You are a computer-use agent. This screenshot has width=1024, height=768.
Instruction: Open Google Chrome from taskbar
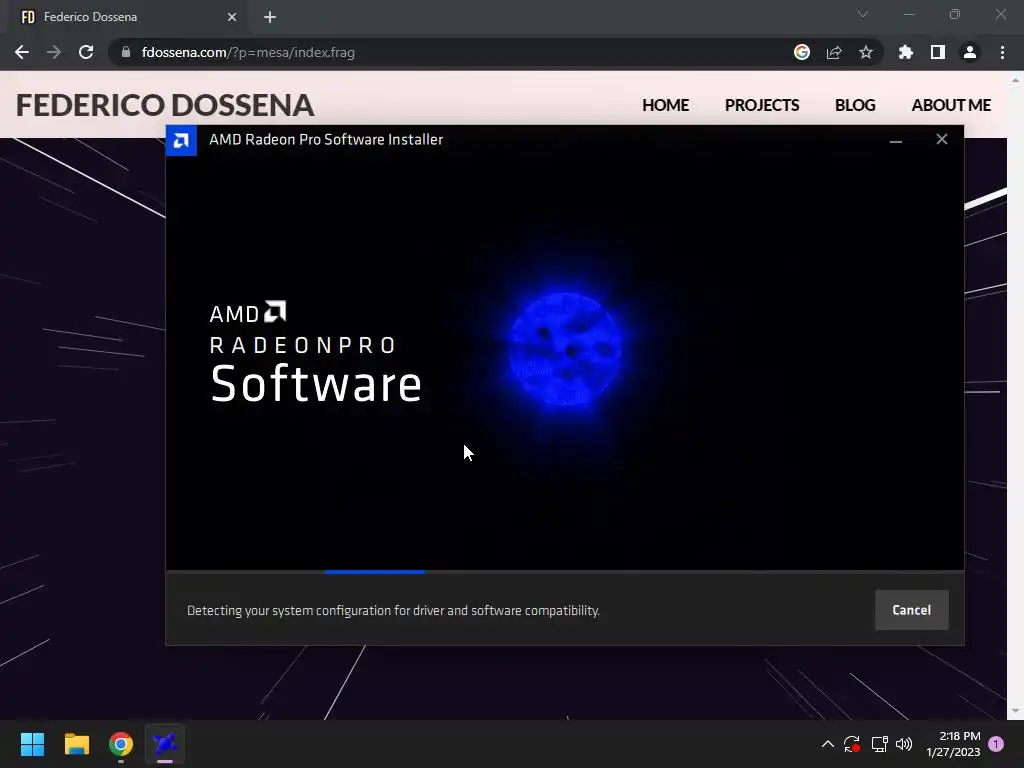[121, 744]
